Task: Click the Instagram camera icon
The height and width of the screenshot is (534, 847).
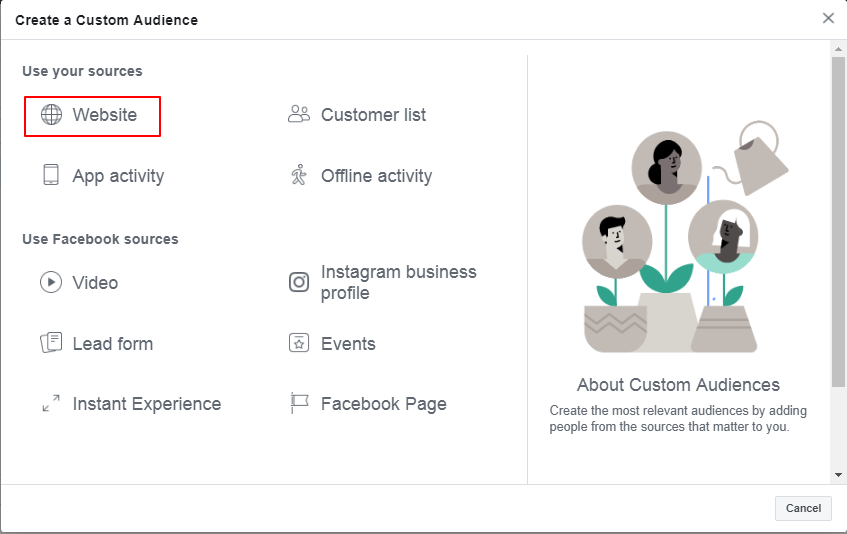Action: 299,282
